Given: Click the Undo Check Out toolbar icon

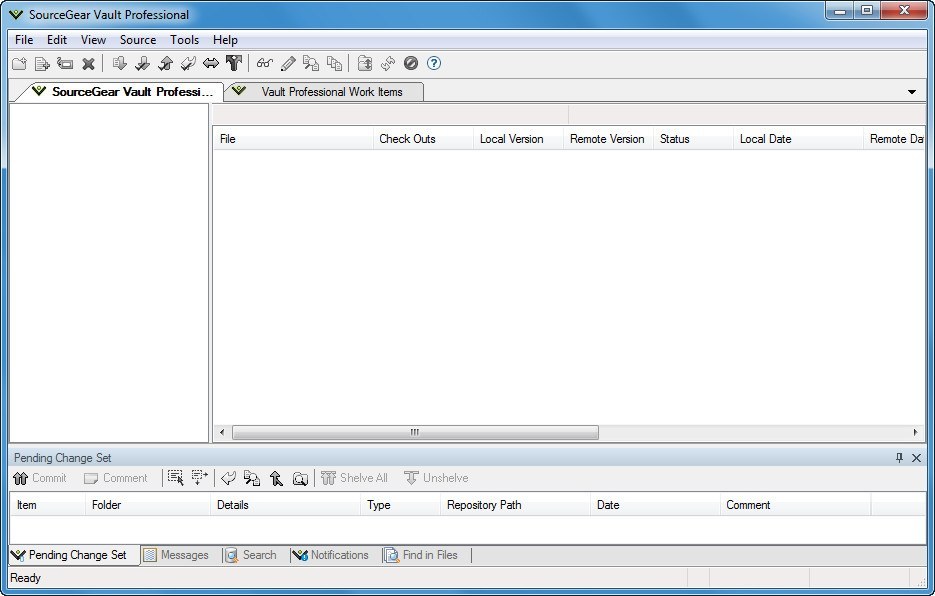Looking at the screenshot, I should click(188, 63).
